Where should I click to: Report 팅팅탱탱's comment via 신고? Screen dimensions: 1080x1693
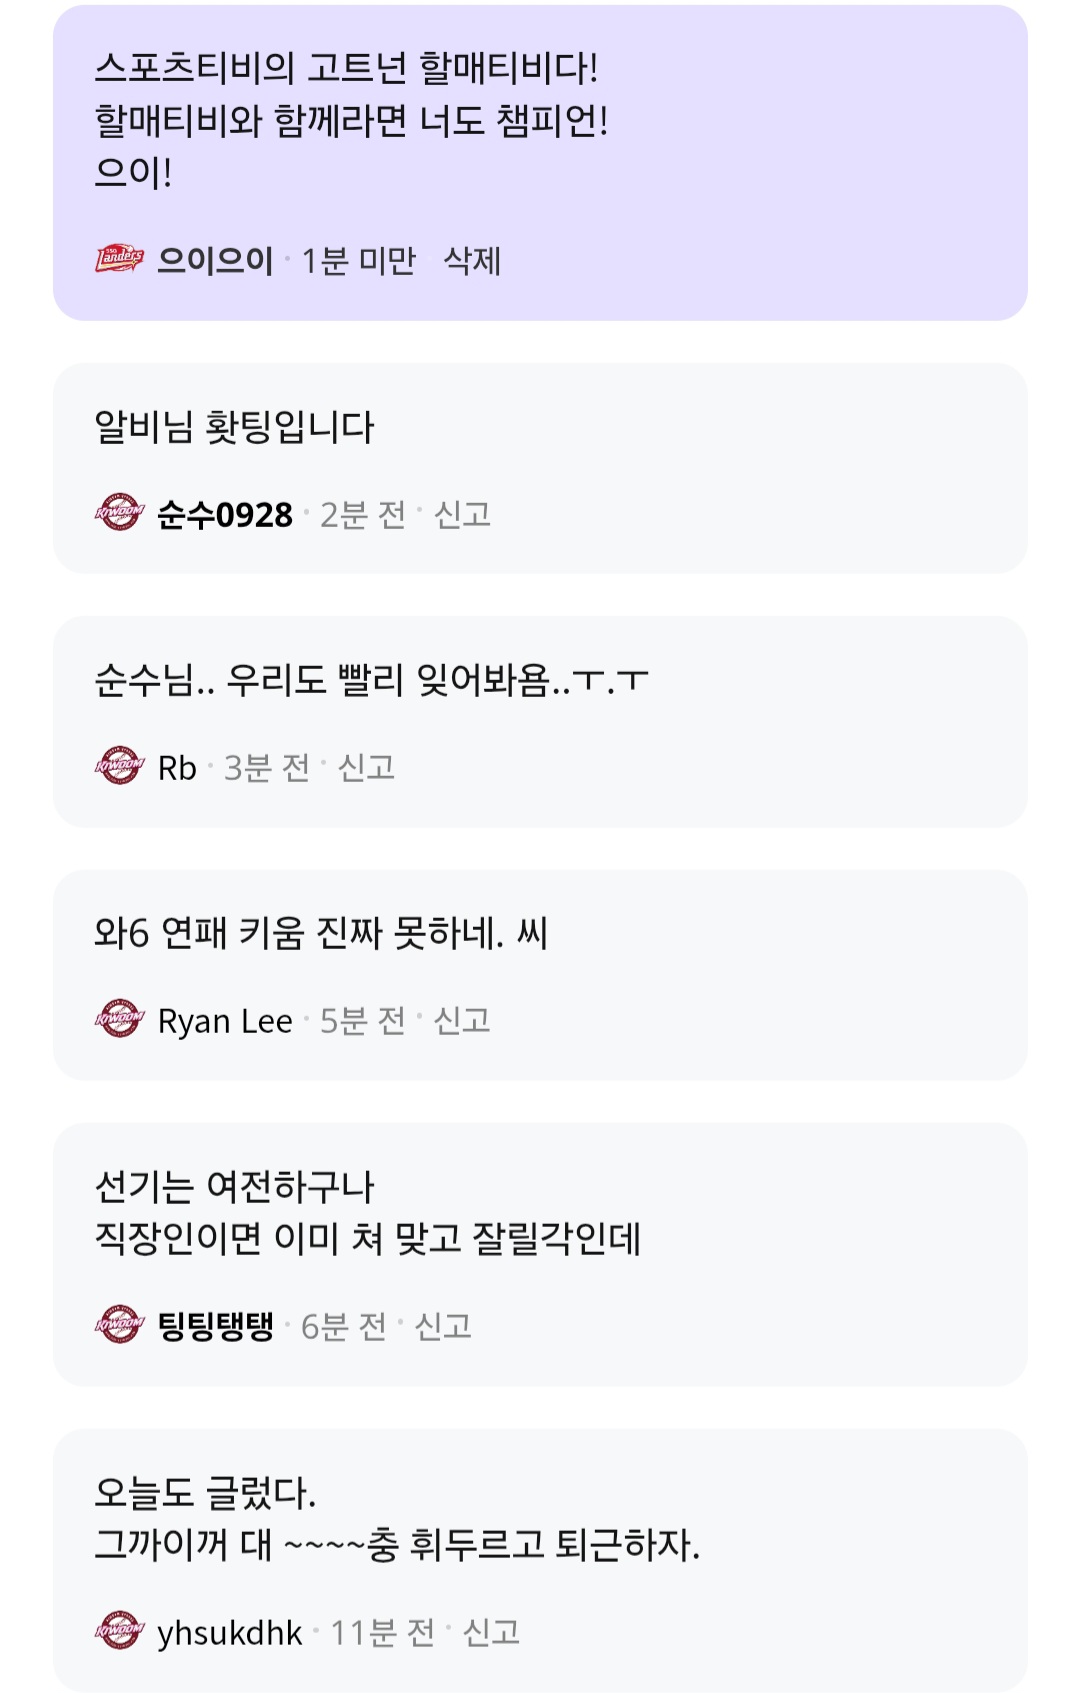click(443, 1326)
